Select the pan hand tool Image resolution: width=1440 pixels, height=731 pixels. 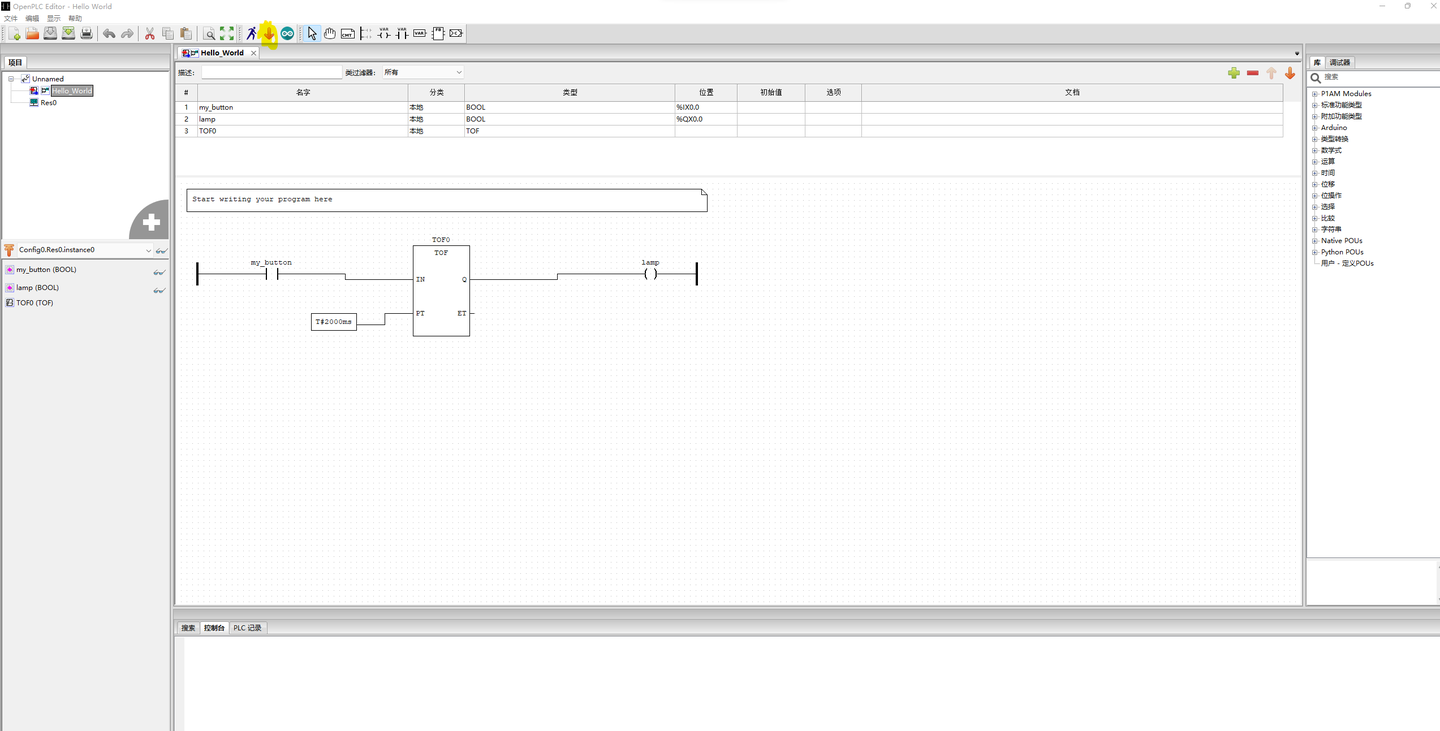(330, 33)
